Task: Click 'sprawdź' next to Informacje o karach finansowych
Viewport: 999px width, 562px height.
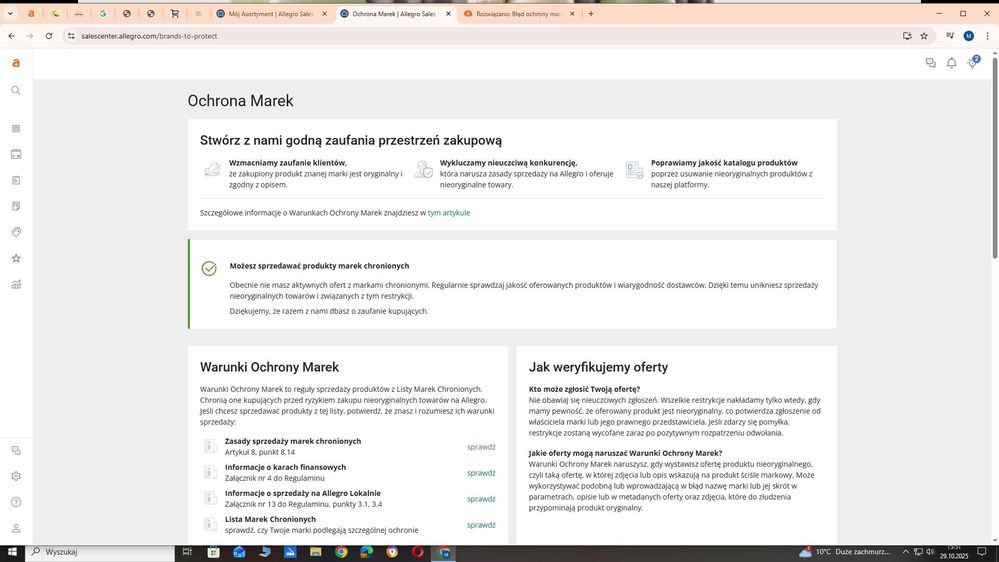Action: click(x=480, y=473)
